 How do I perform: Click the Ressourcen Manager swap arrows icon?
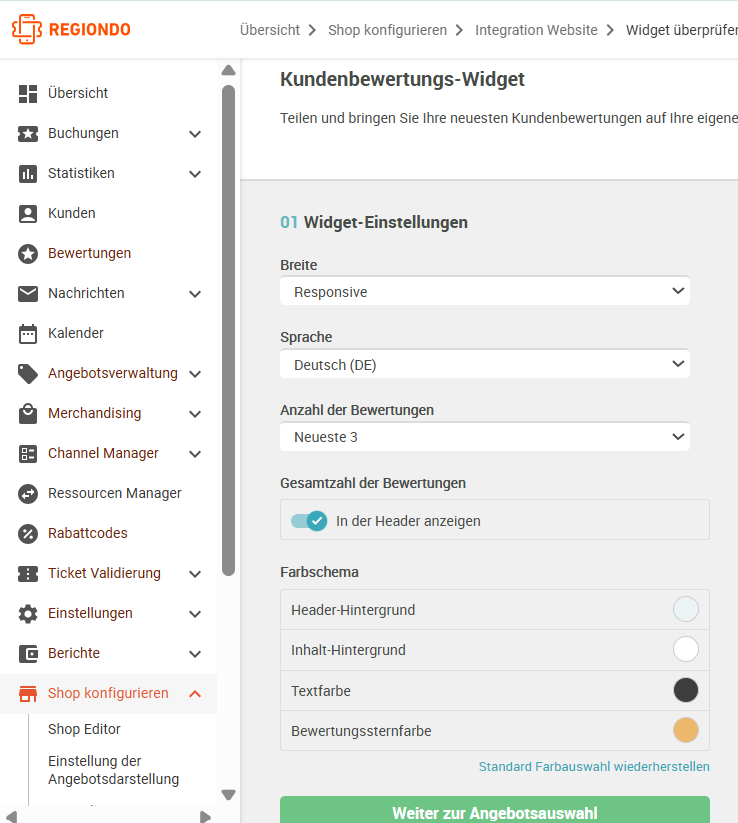(x=28, y=493)
